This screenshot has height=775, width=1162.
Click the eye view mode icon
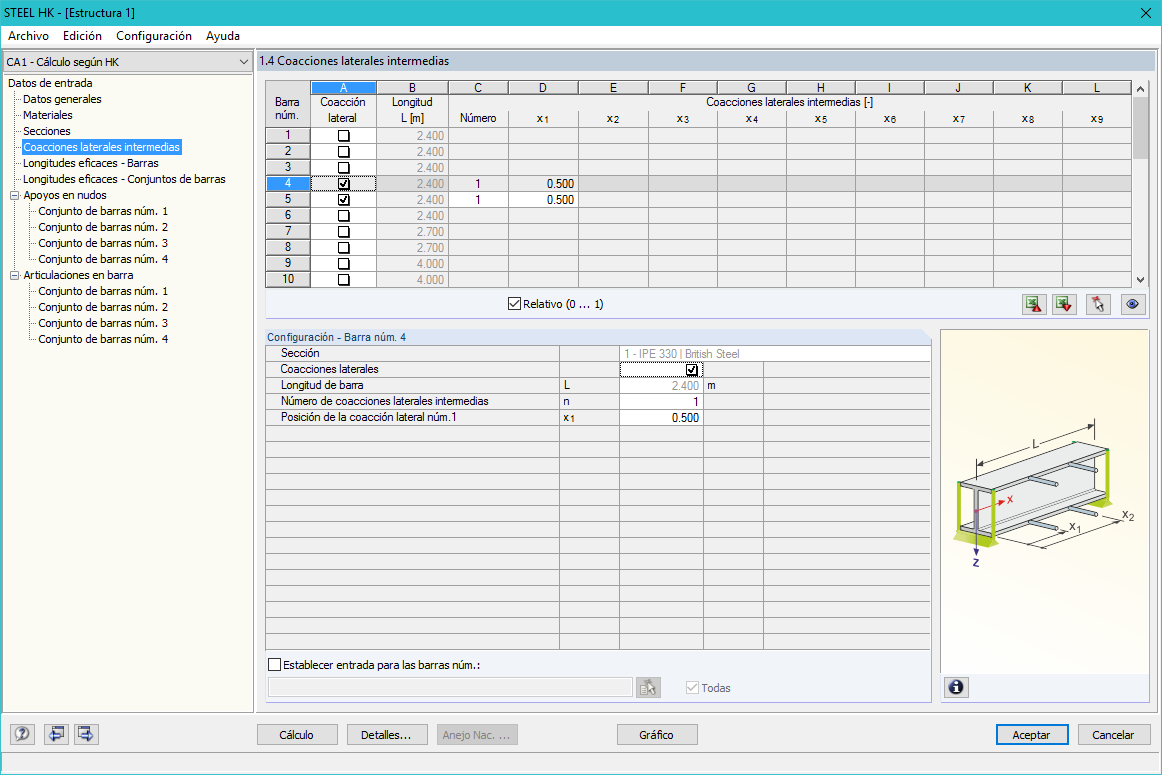point(1132,304)
